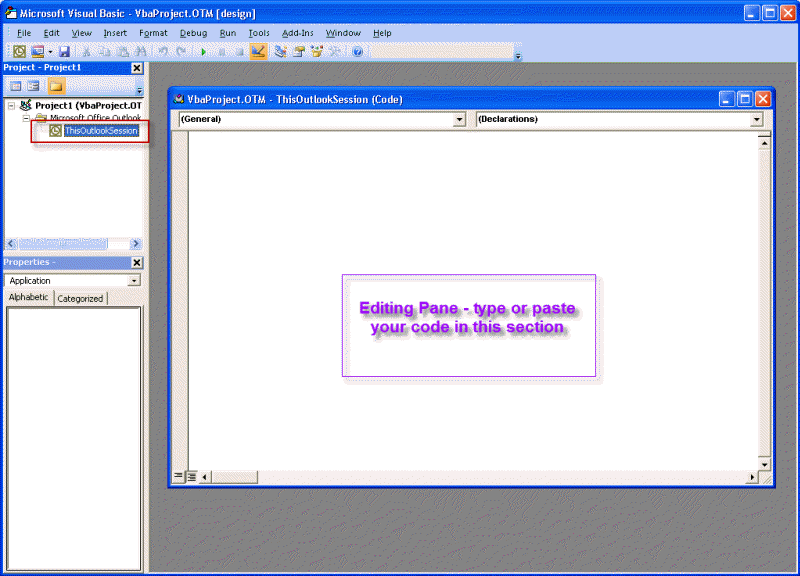
Task: Open the Tools menu
Action: click(x=259, y=32)
